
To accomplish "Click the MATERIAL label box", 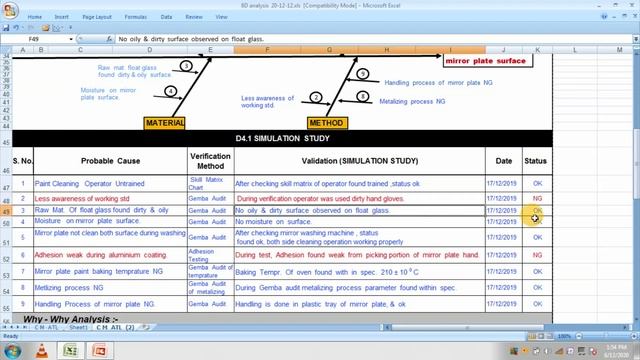I will click(164, 123).
